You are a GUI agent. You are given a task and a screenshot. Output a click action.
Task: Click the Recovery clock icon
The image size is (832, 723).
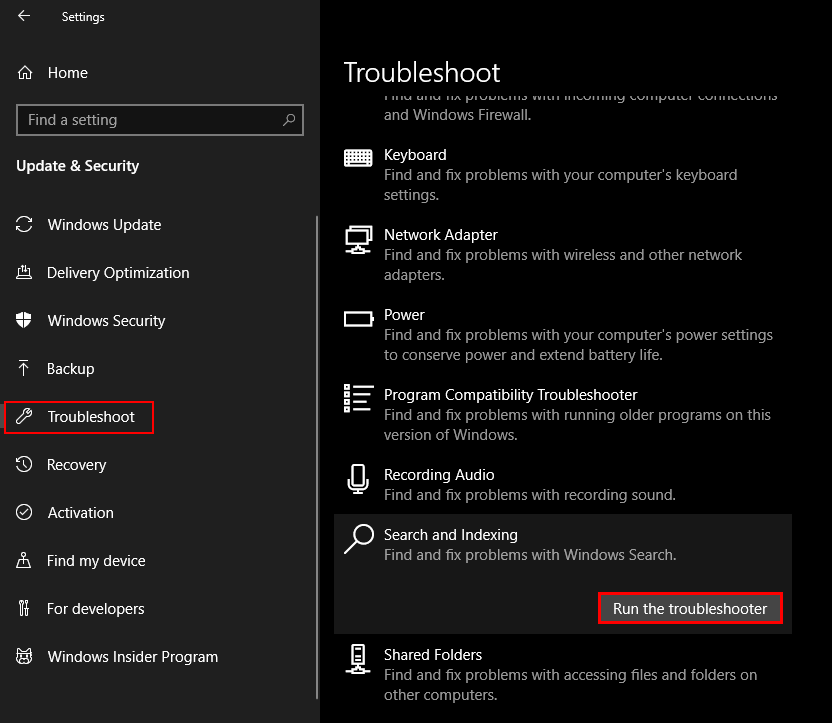point(24,464)
